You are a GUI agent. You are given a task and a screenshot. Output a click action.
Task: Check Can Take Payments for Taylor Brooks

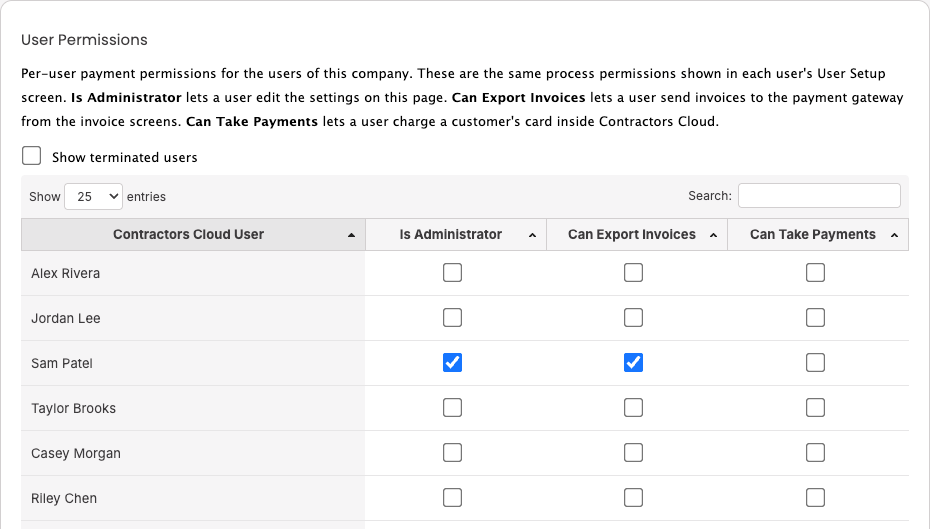coord(816,408)
